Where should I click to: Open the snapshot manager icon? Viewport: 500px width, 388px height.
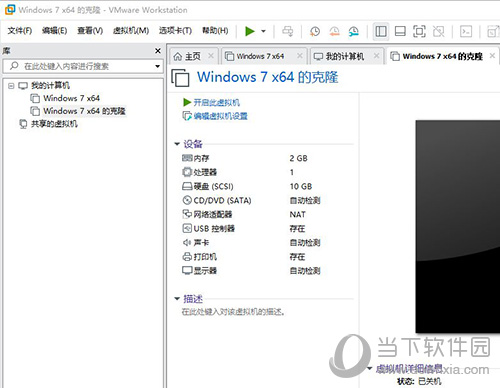(354, 31)
